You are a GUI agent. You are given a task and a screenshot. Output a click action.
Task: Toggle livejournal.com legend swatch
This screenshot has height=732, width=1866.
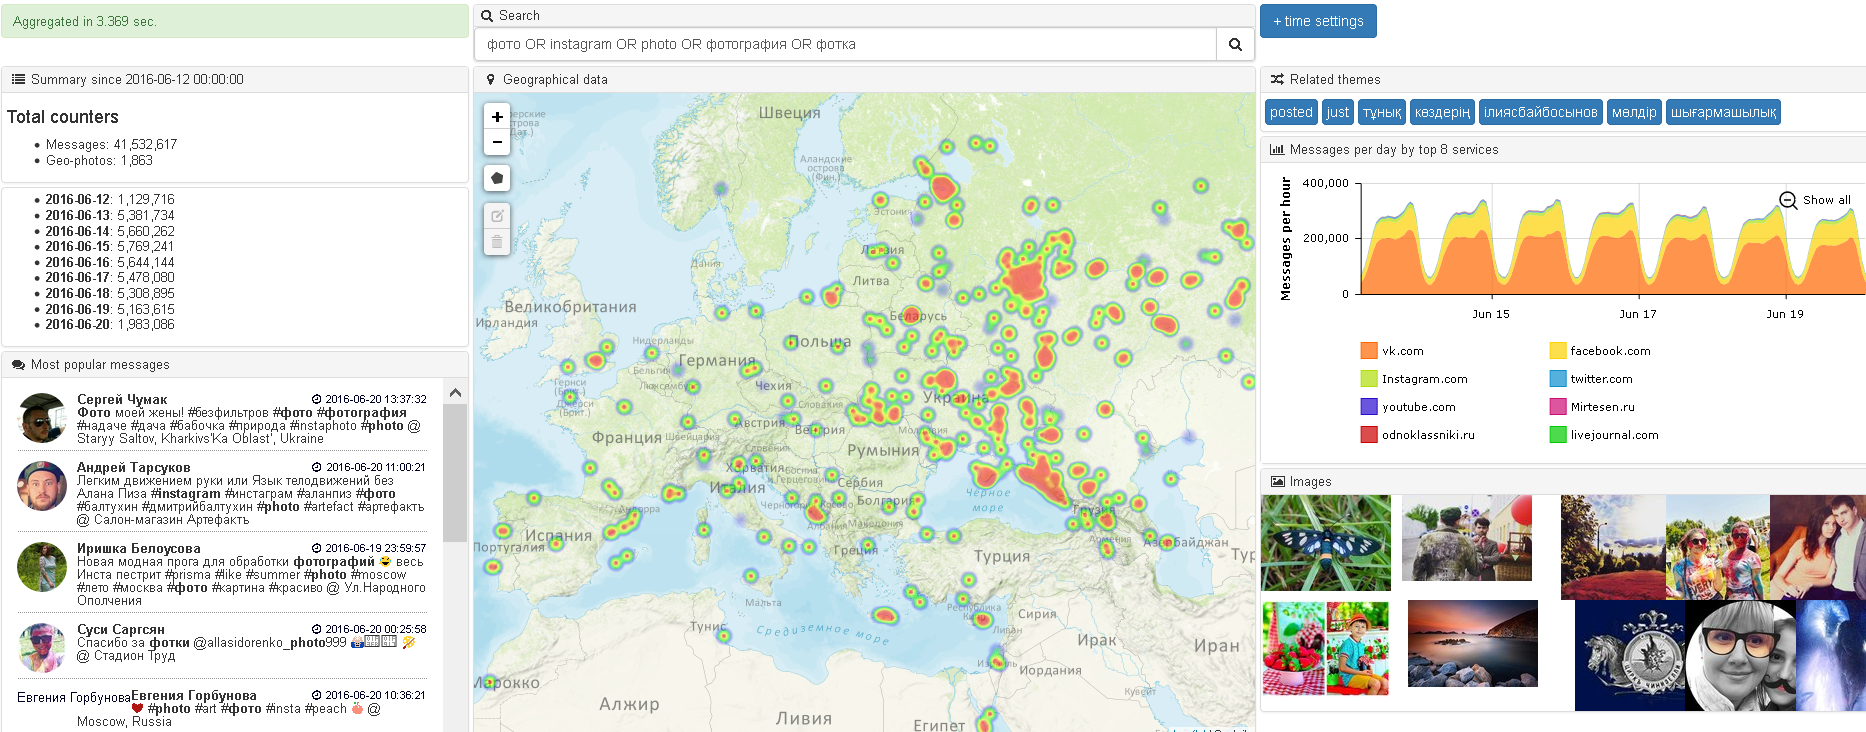click(1558, 435)
